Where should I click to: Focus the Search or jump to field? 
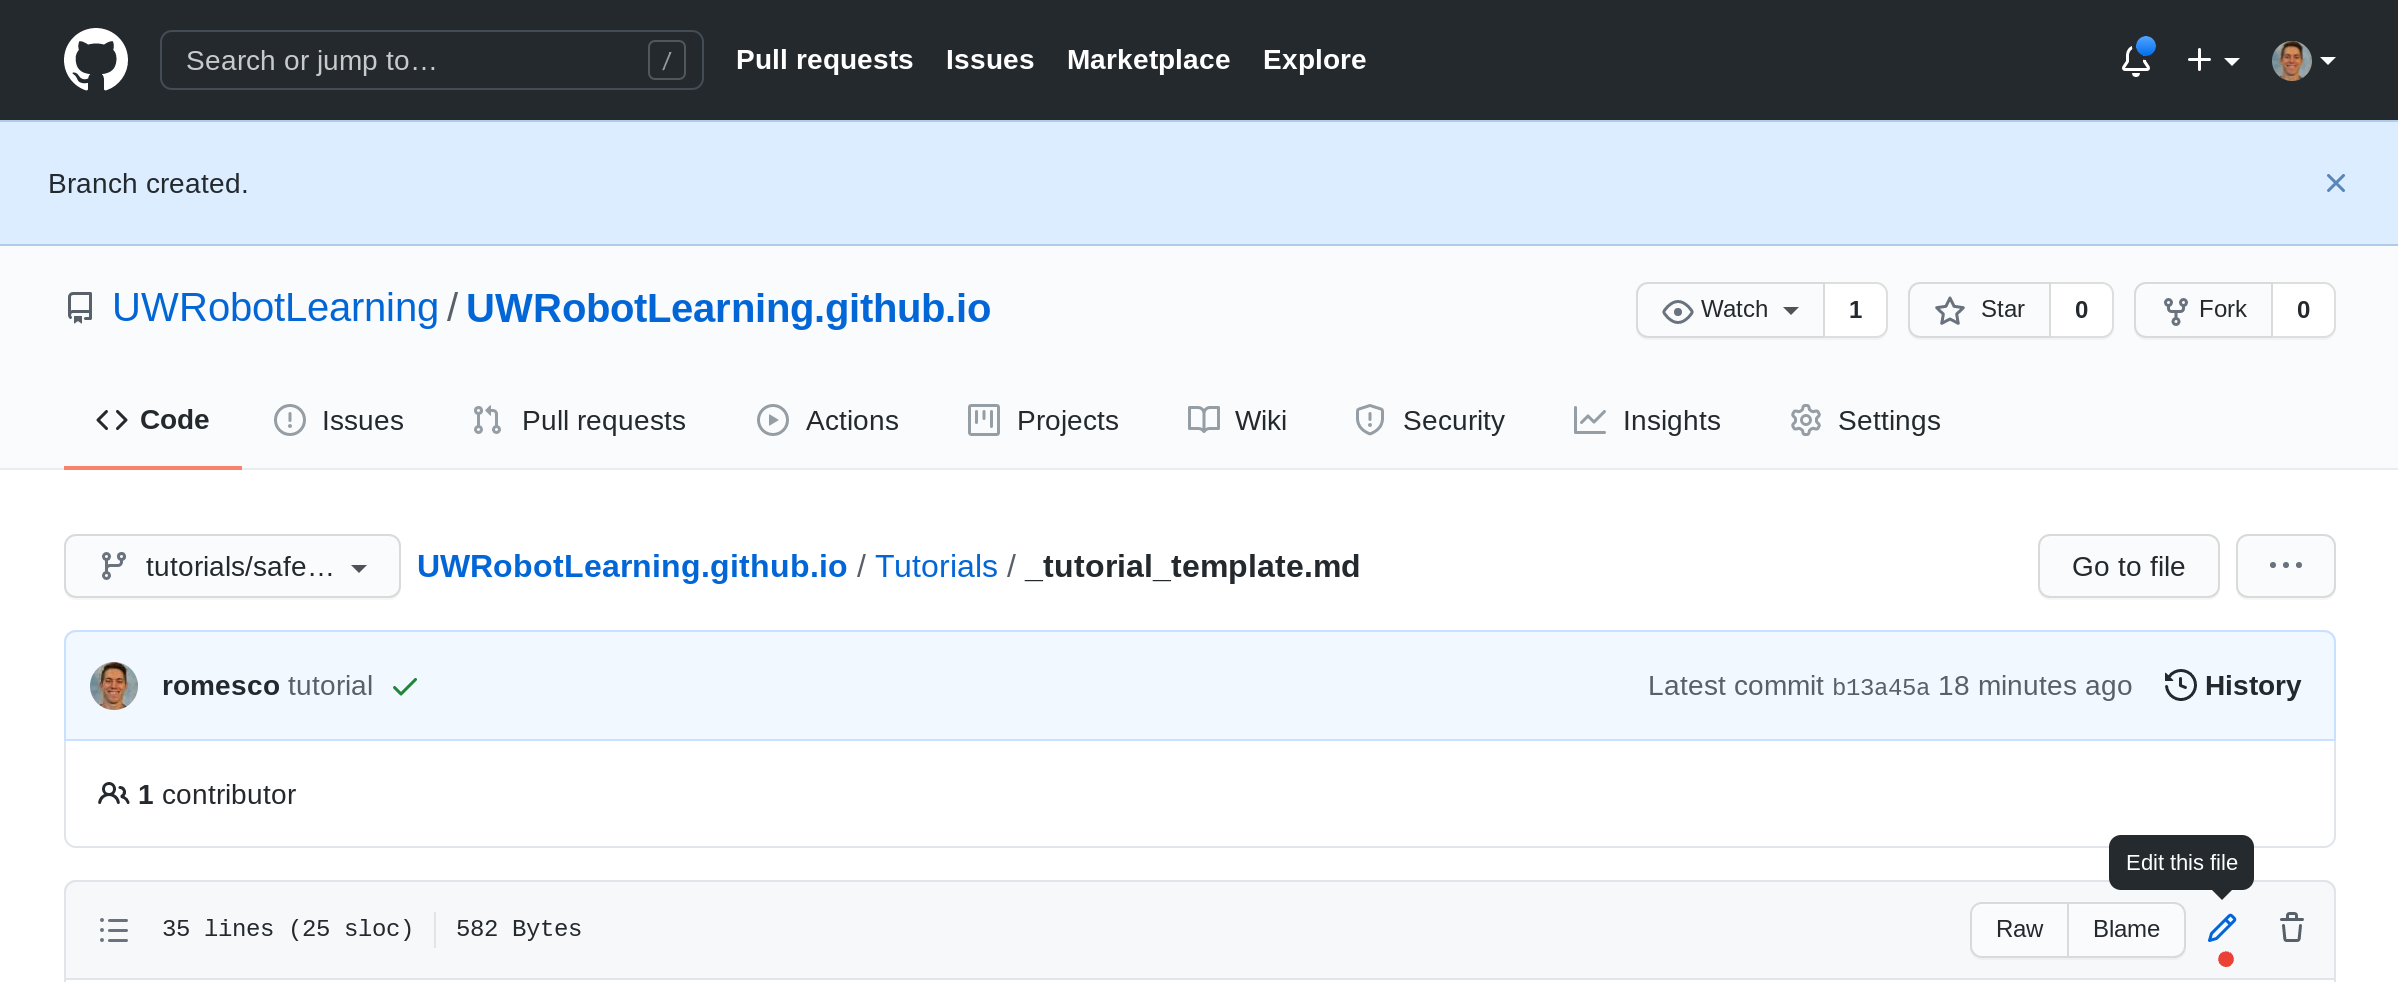click(431, 60)
